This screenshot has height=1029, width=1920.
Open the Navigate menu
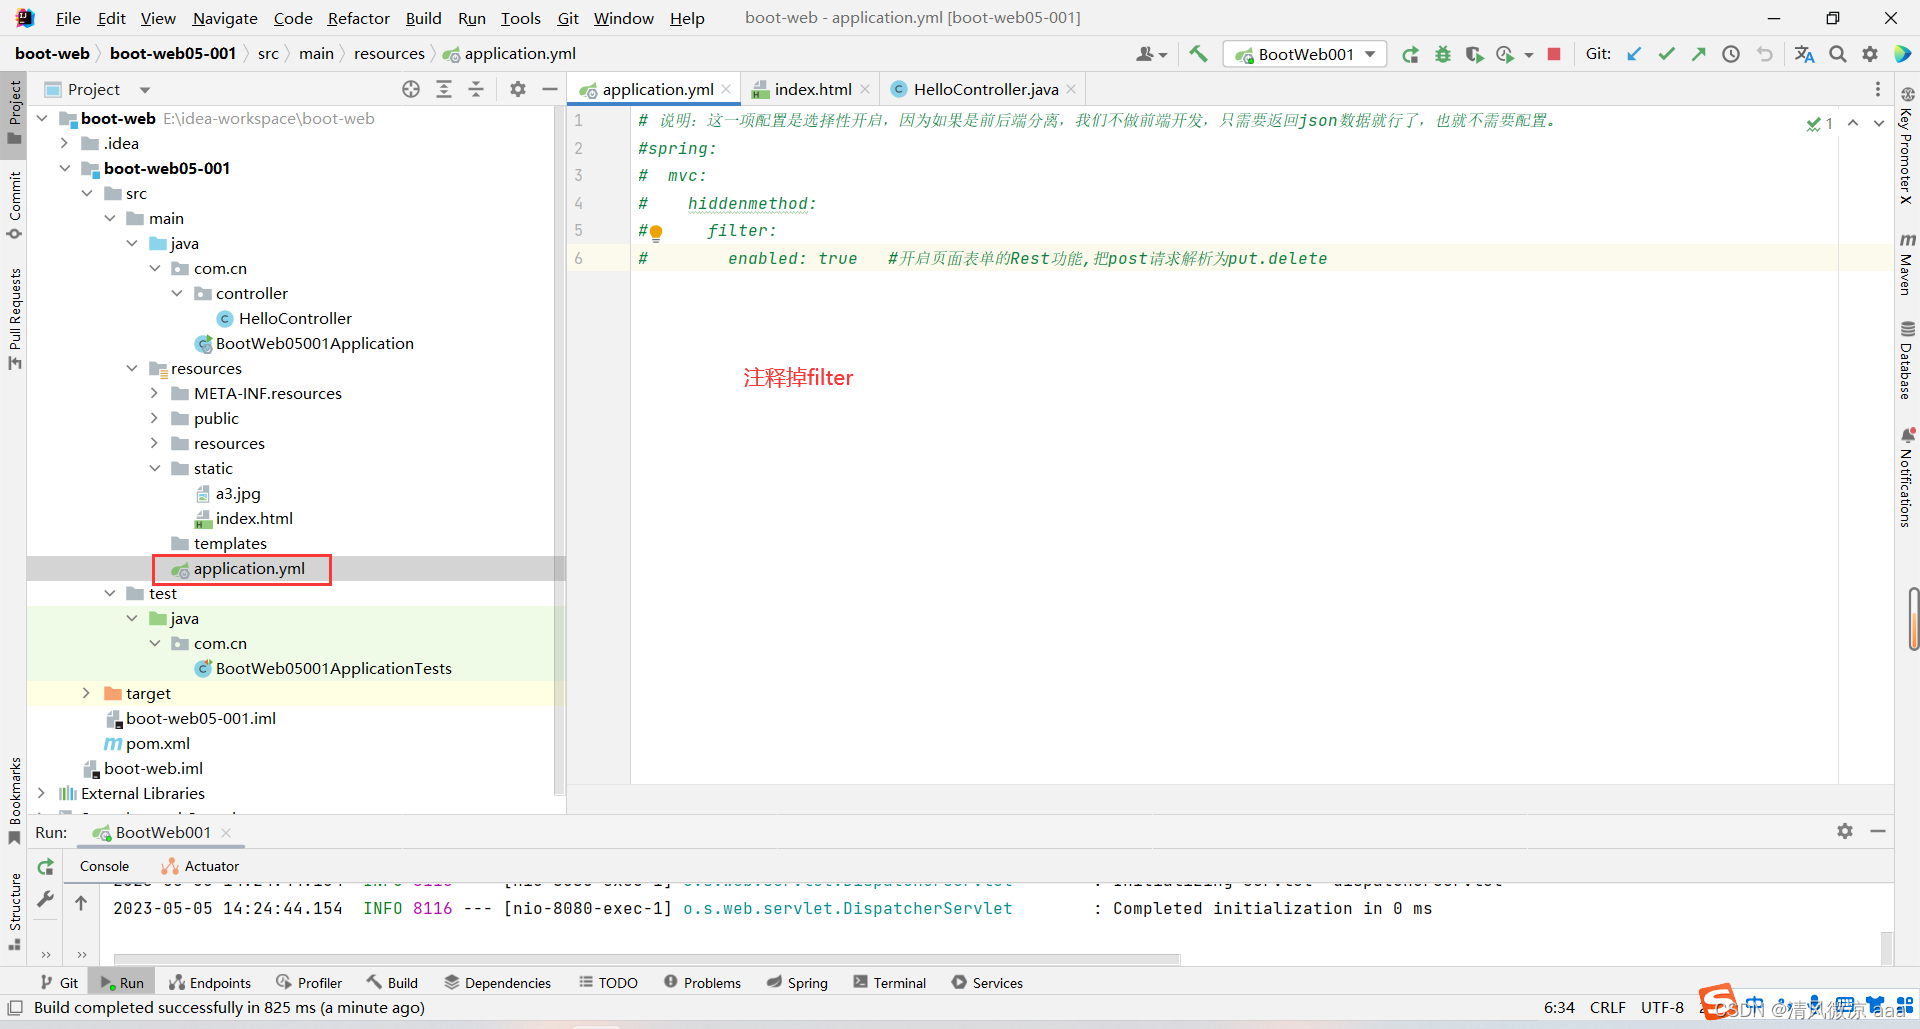point(225,18)
